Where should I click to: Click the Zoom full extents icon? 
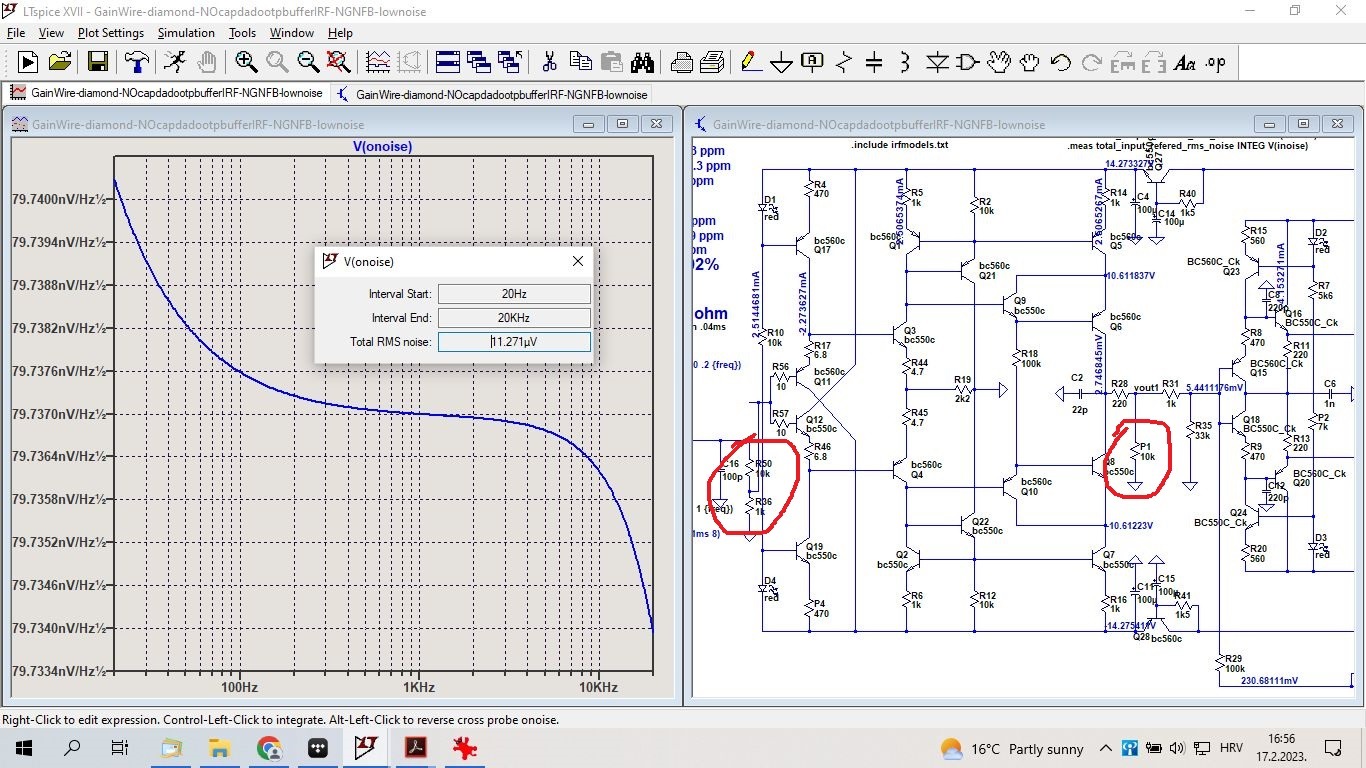[338, 63]
